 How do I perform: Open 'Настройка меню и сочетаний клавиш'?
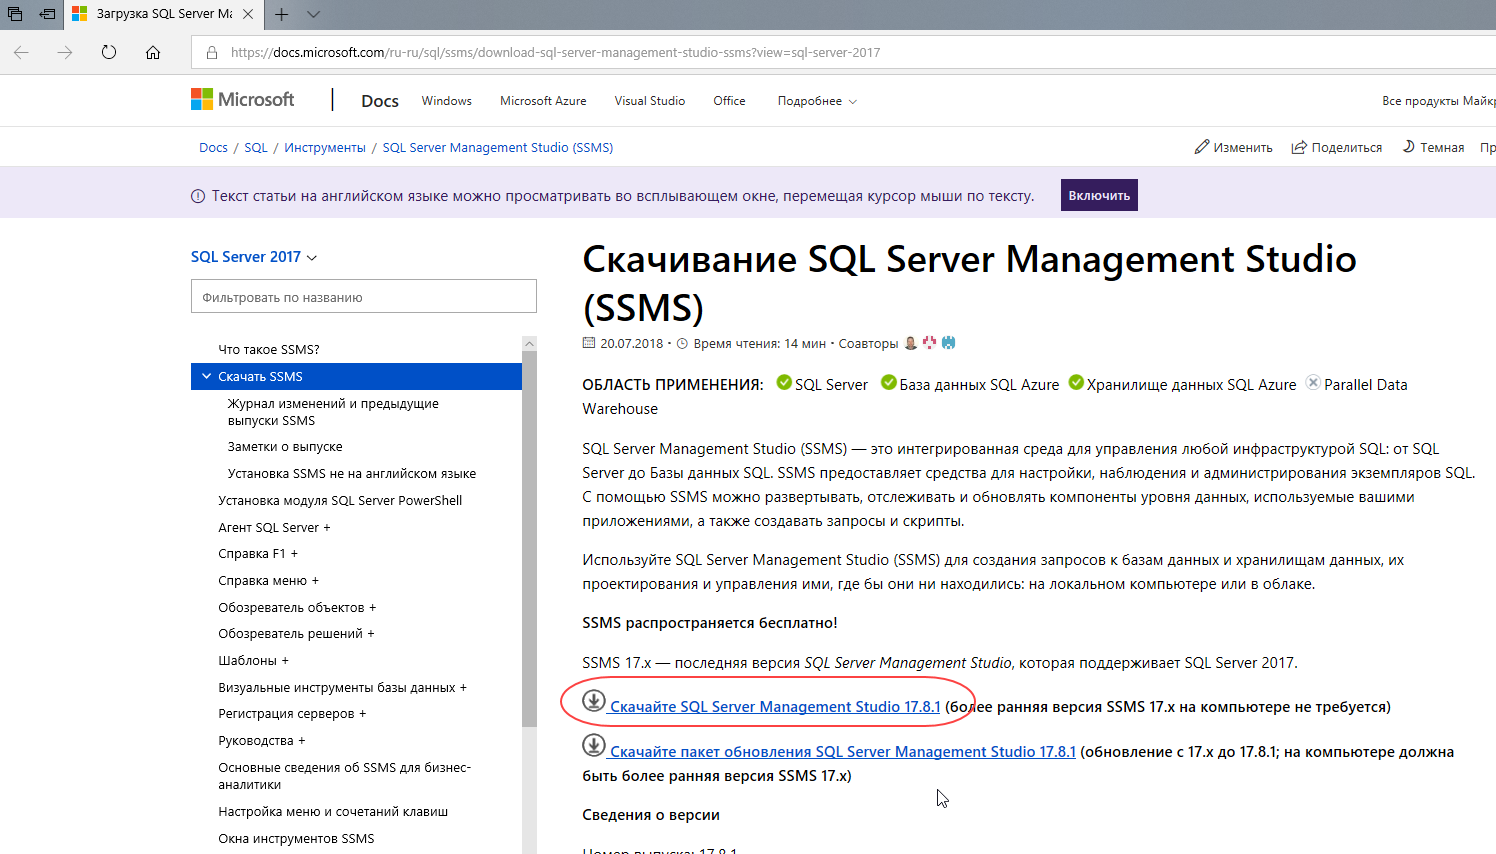pyautogui.click(x=333, y=811)
